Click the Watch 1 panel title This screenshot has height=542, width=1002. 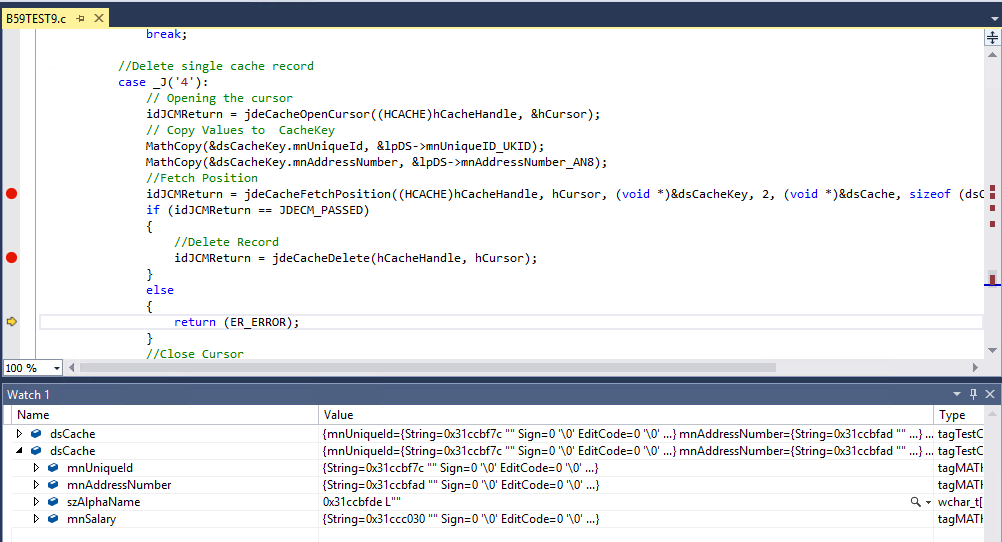[28, 394]
